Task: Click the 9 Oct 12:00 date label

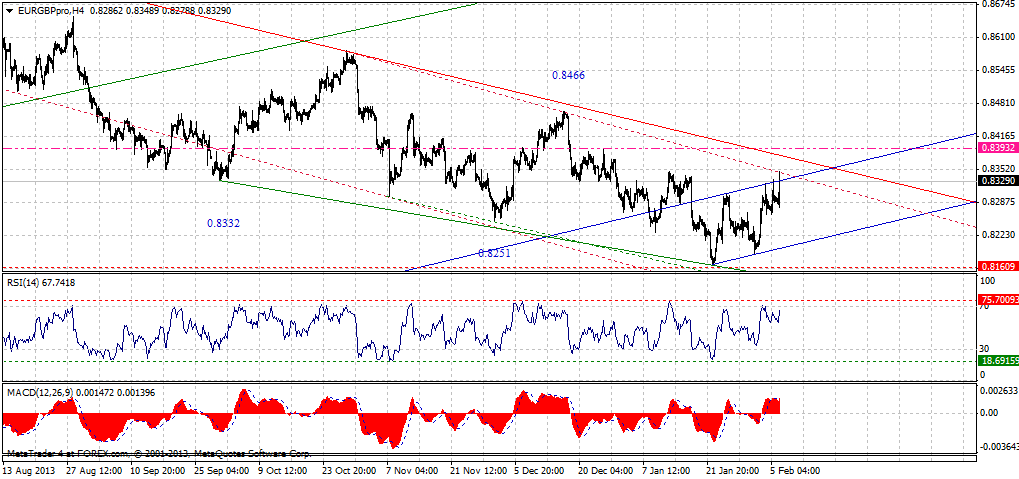Action: coord(283,470)
